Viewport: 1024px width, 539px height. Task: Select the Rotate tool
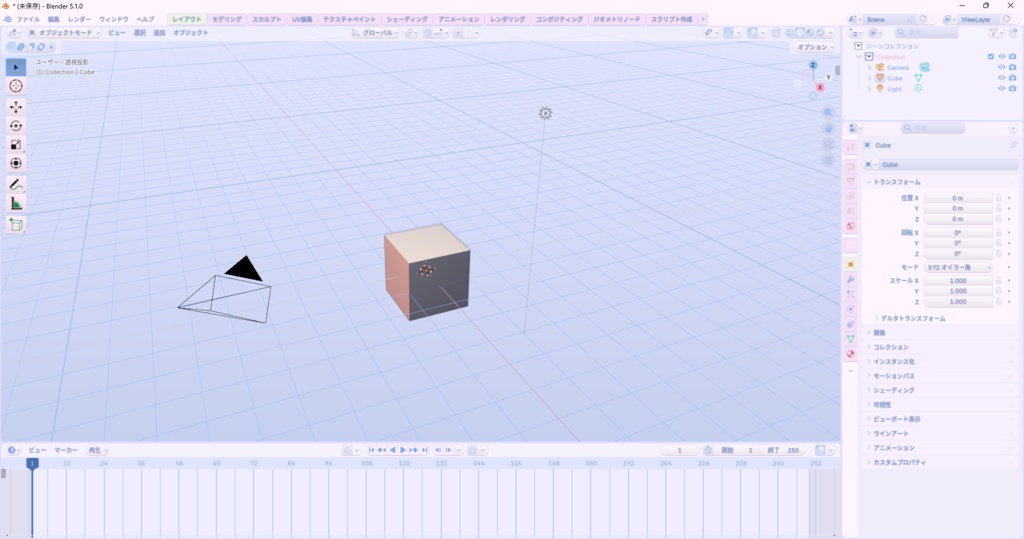point(16,125)
